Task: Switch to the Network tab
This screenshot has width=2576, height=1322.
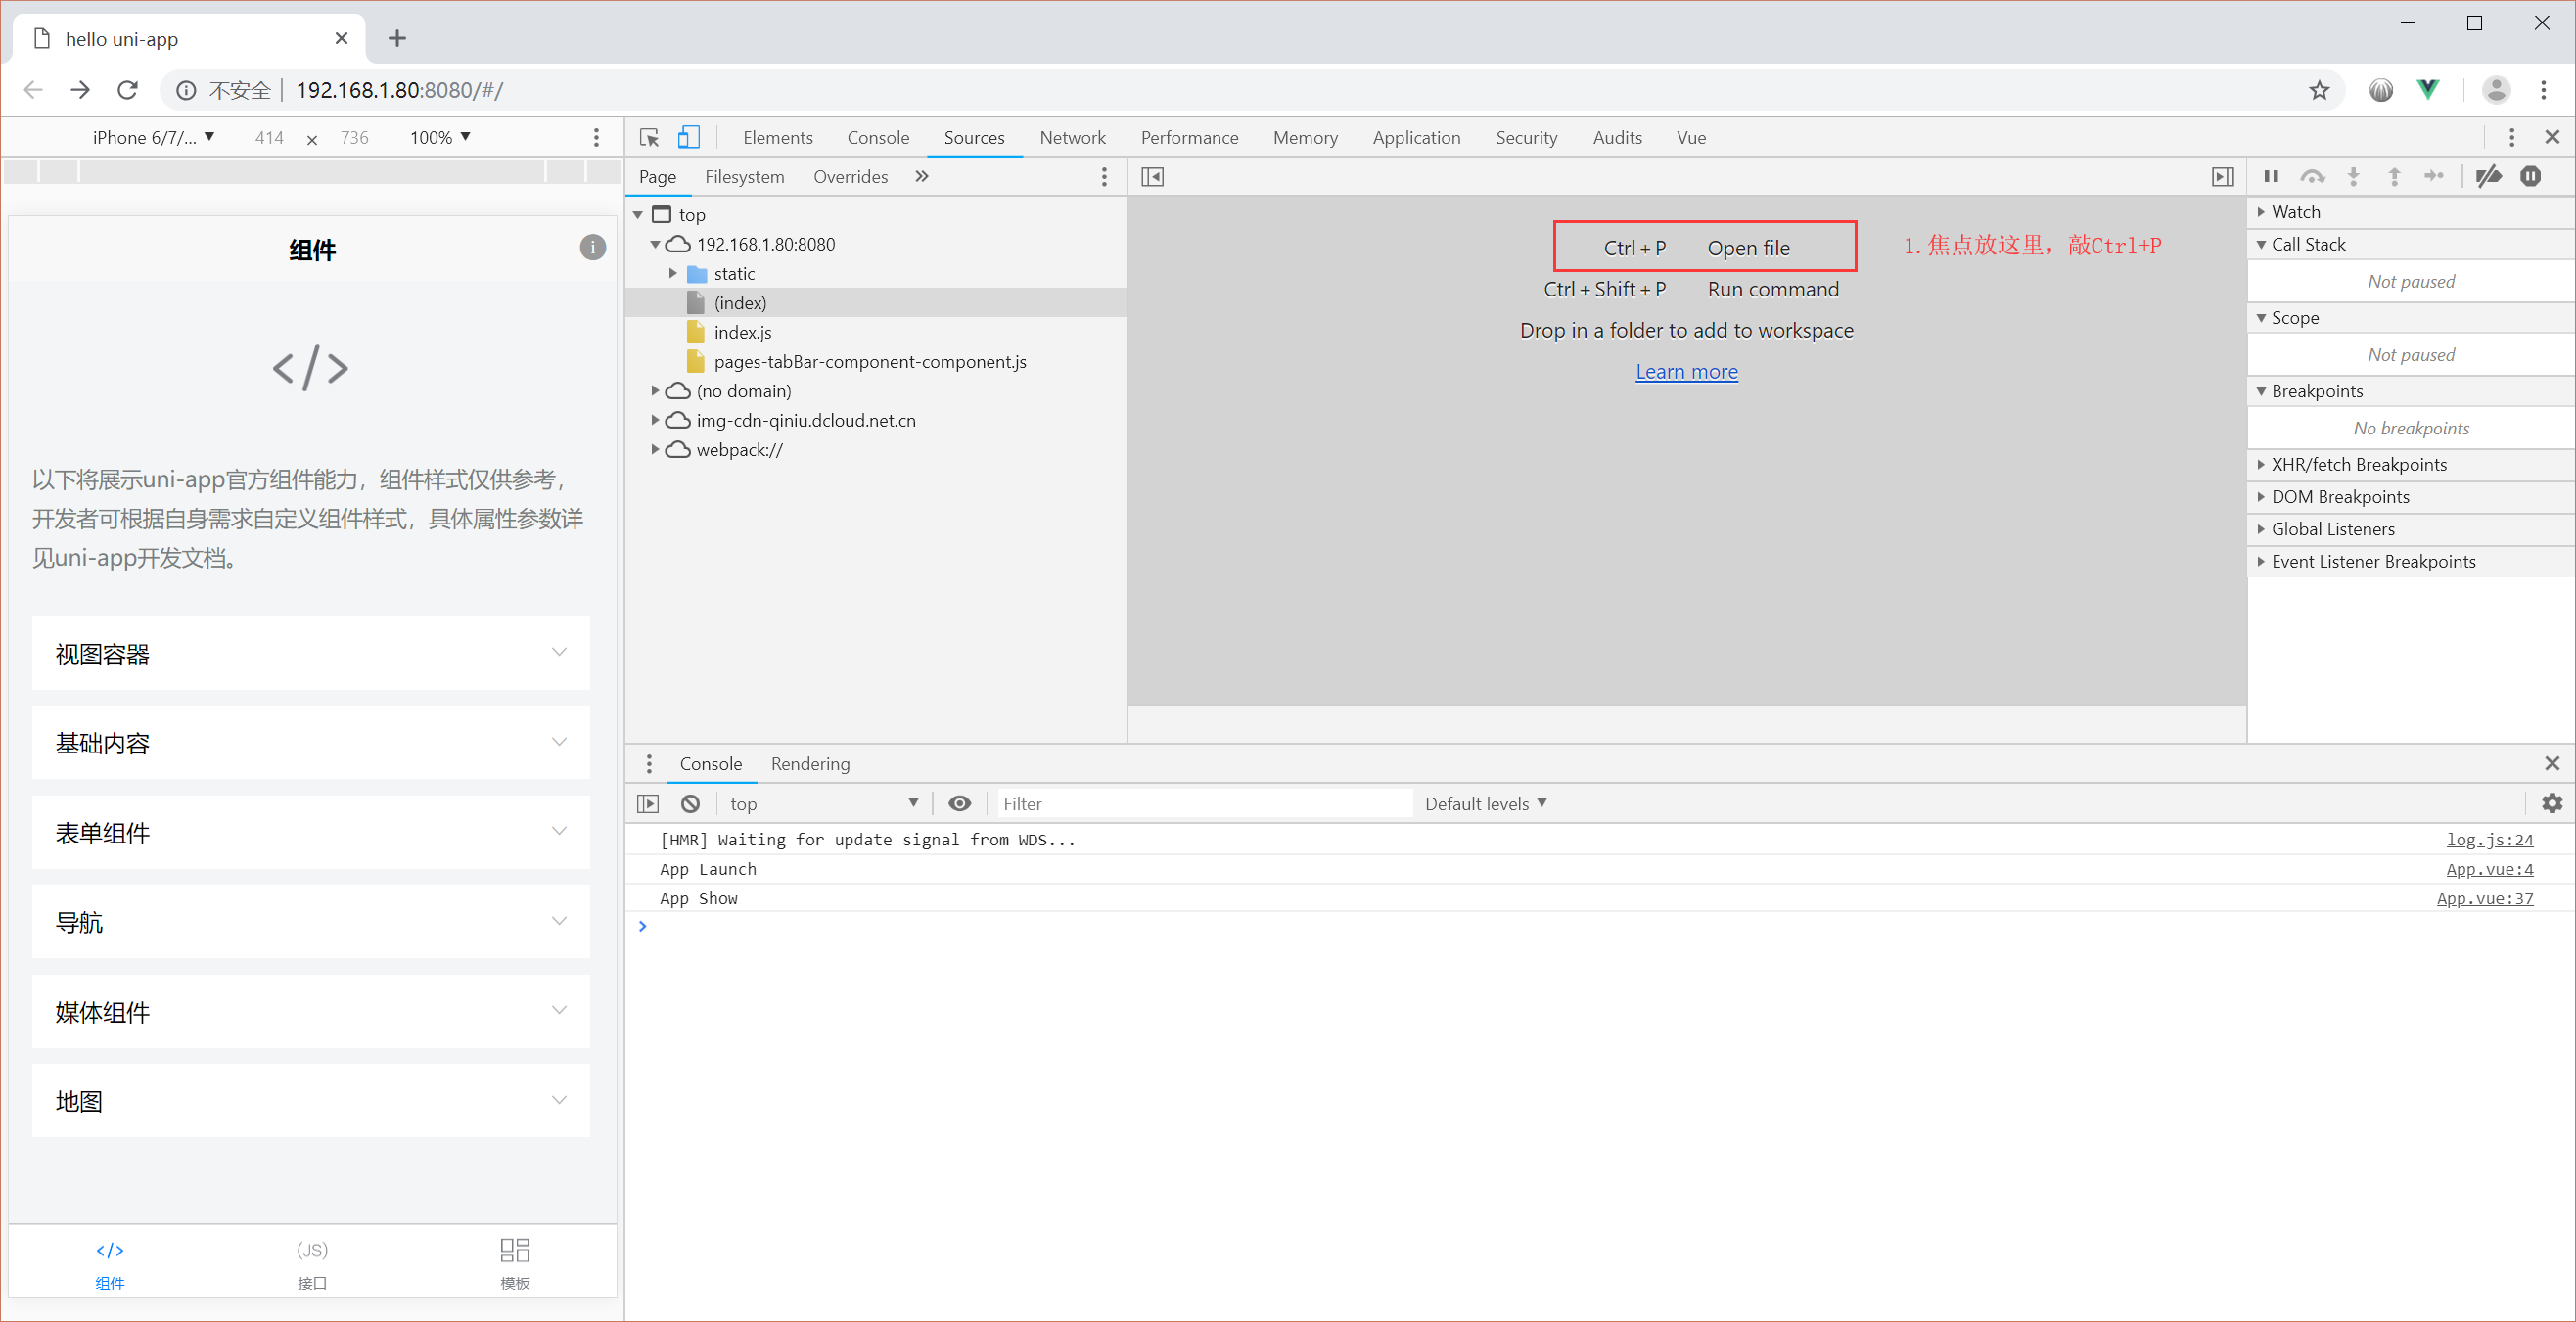Action: point(1072,137)
